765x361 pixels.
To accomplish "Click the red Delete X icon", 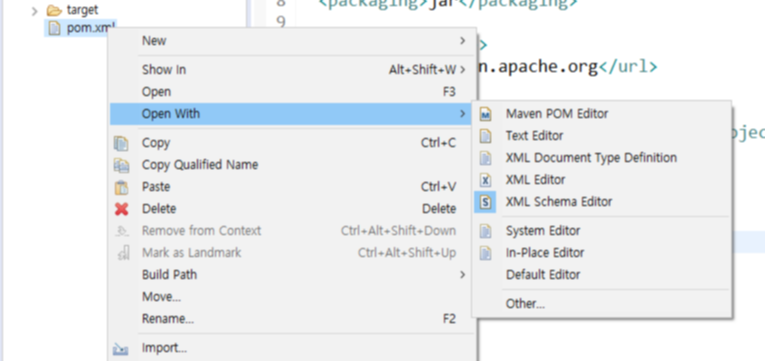I will pos(121,209).
